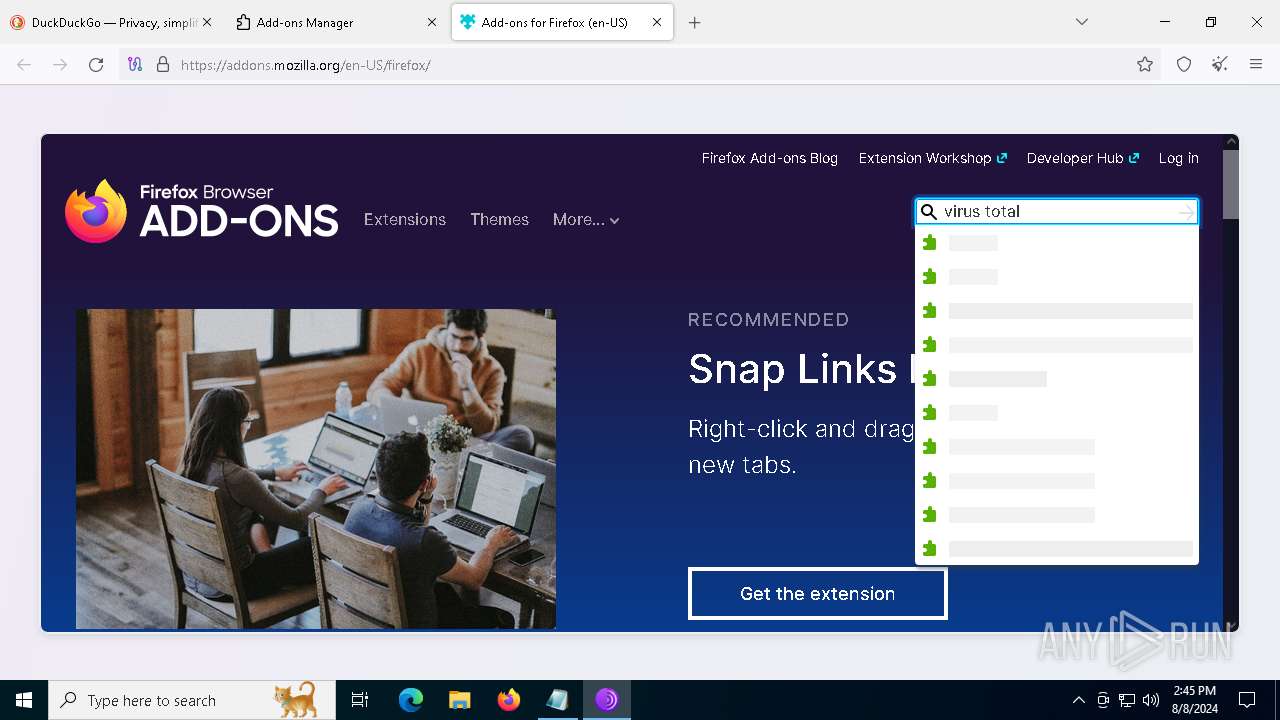
Task: Close the Add-ons Manager tab
Action: click(432, 22)
